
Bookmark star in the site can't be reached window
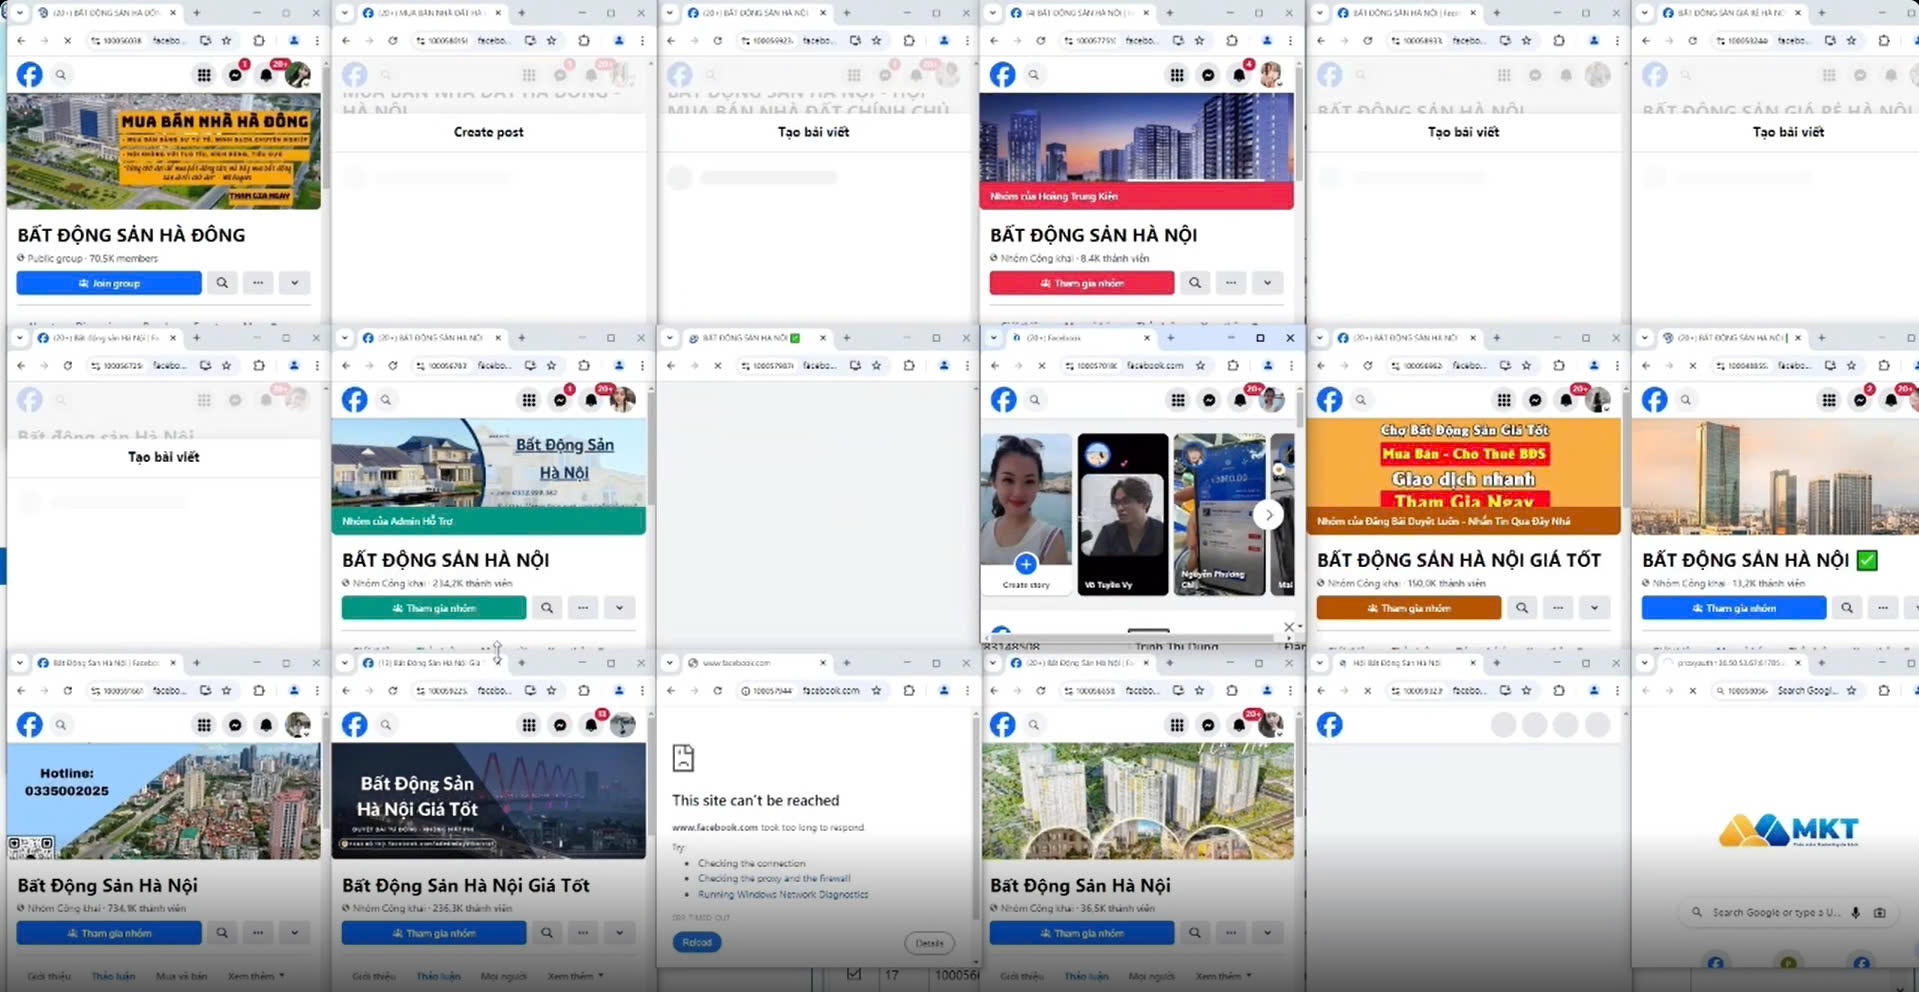tap(877, 691)
